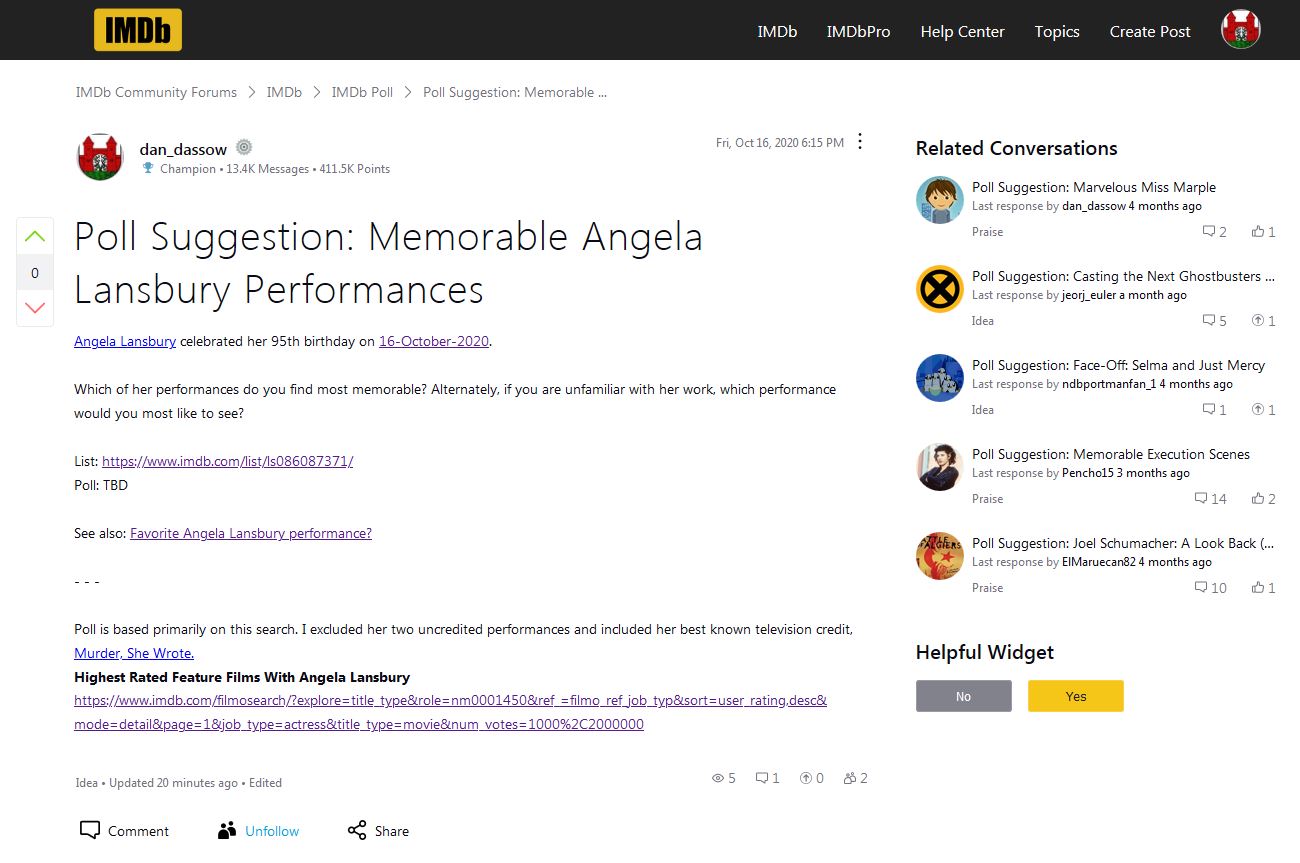Select No in Helpful Widget
Image resolution: width=1300 pixels, height=863 pixels.
coord(963,696)
